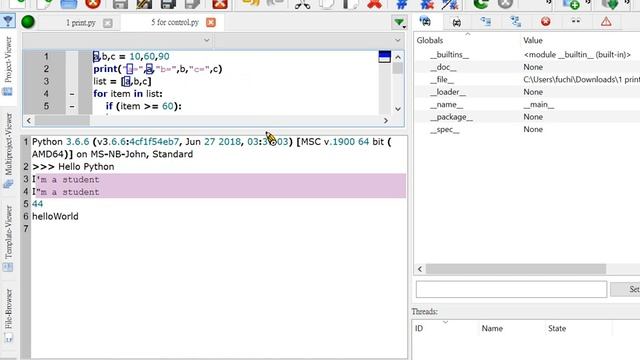Collapse the fold marker on line 5
This screenshot has width=640, height=360.
point(72,107)
